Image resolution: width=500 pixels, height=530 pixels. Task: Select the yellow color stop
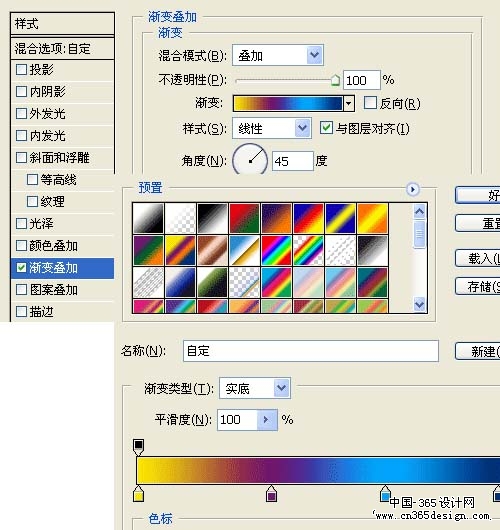coord(138,494)
